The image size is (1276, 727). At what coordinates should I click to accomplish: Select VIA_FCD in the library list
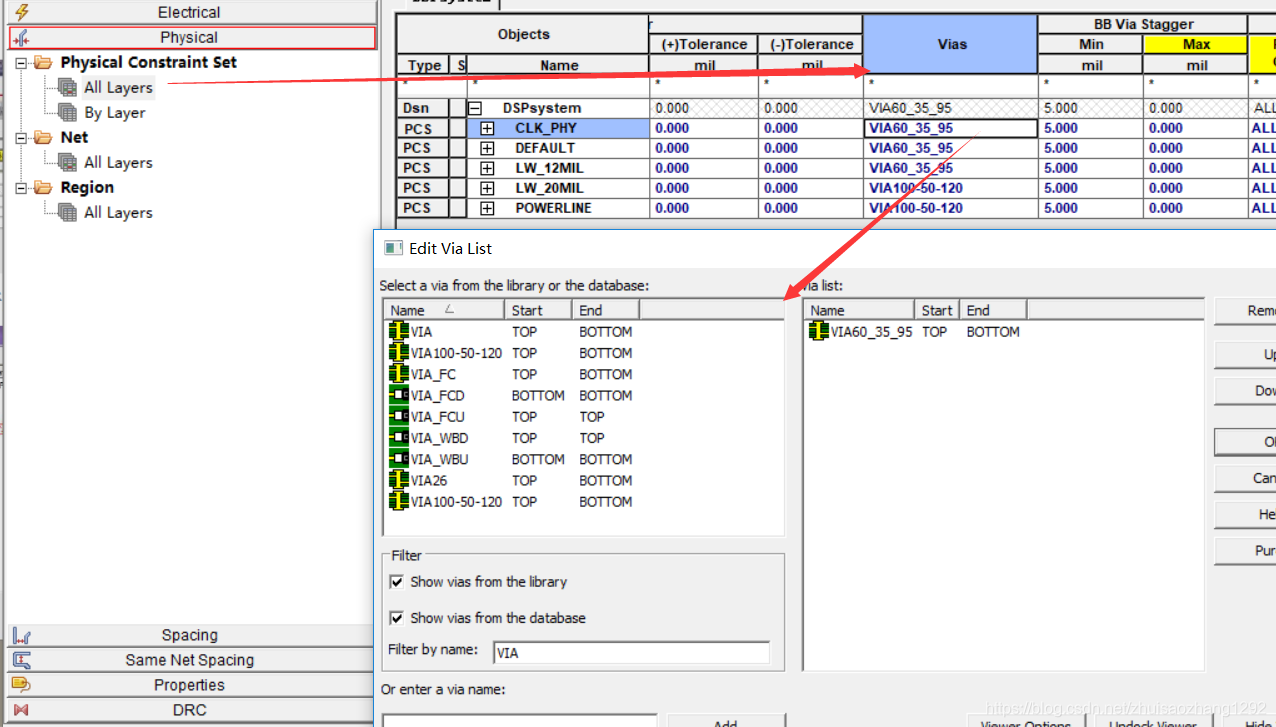[438, 395]
